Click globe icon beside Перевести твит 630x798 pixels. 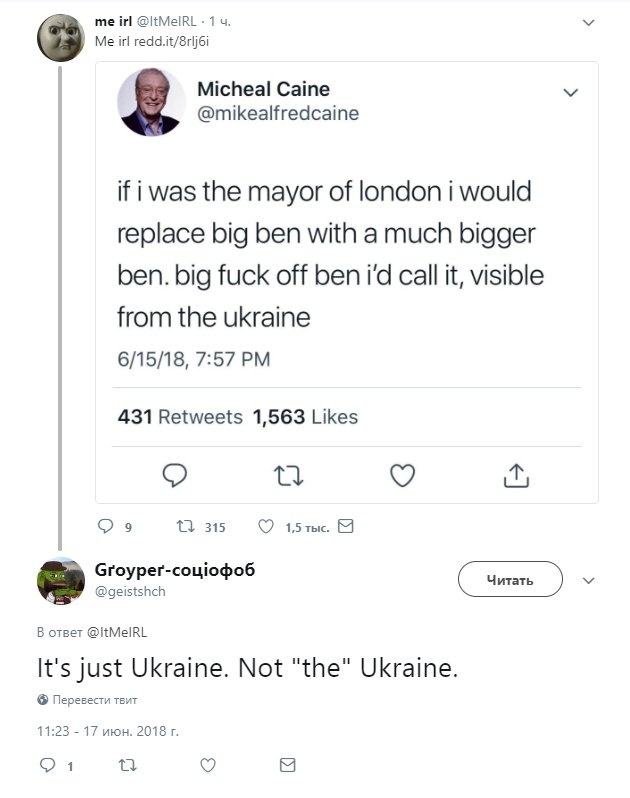coord(43,699)
